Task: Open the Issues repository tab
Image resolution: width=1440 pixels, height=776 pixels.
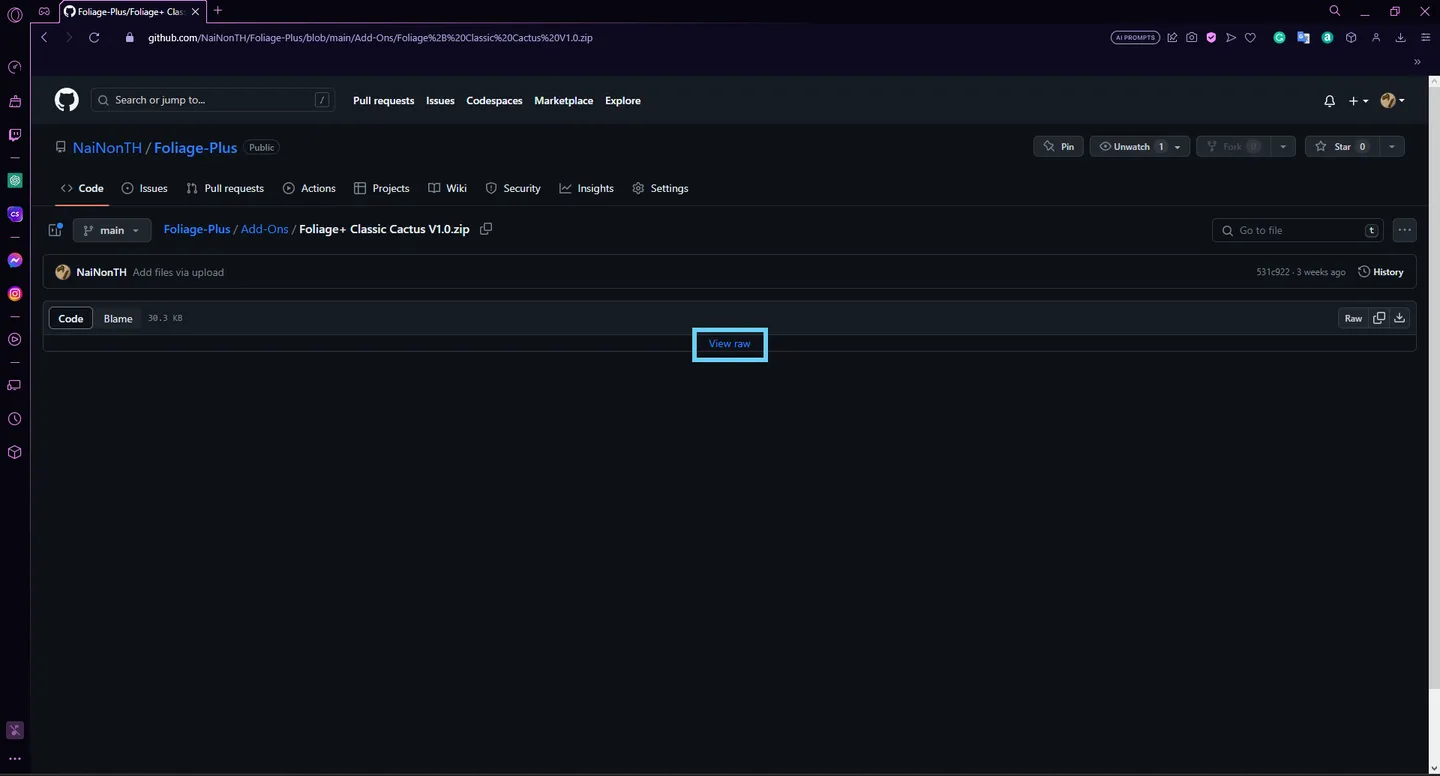Action: coord(144,188)
